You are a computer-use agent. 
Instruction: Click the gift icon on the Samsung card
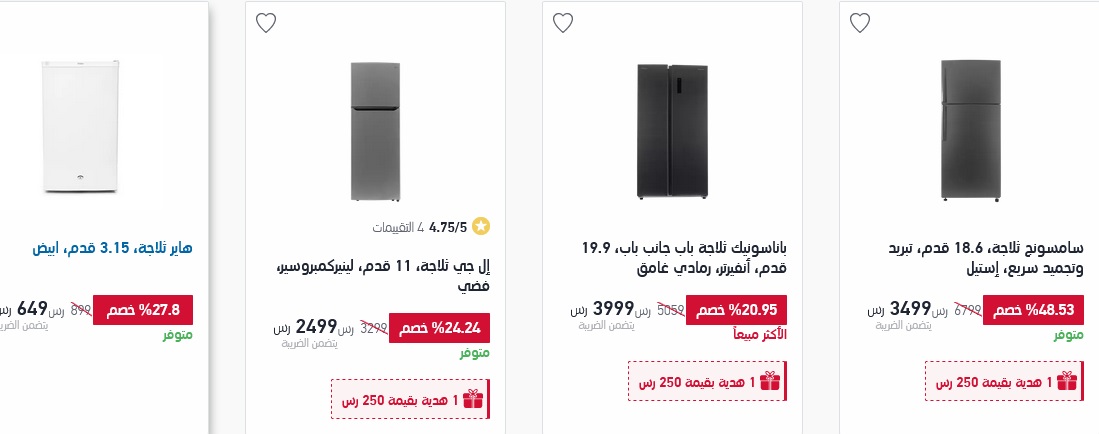[x=1067, y=381]
